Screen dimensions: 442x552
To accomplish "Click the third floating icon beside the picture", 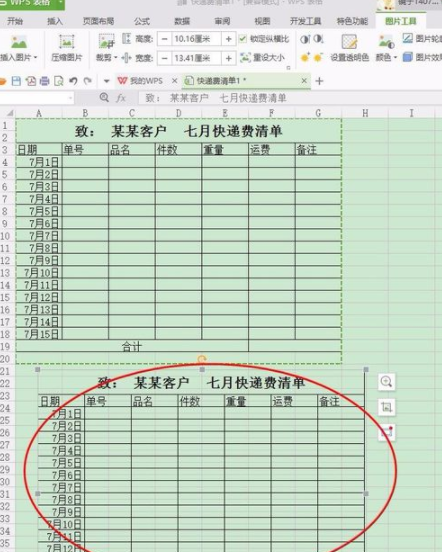I will click(386, 432).
